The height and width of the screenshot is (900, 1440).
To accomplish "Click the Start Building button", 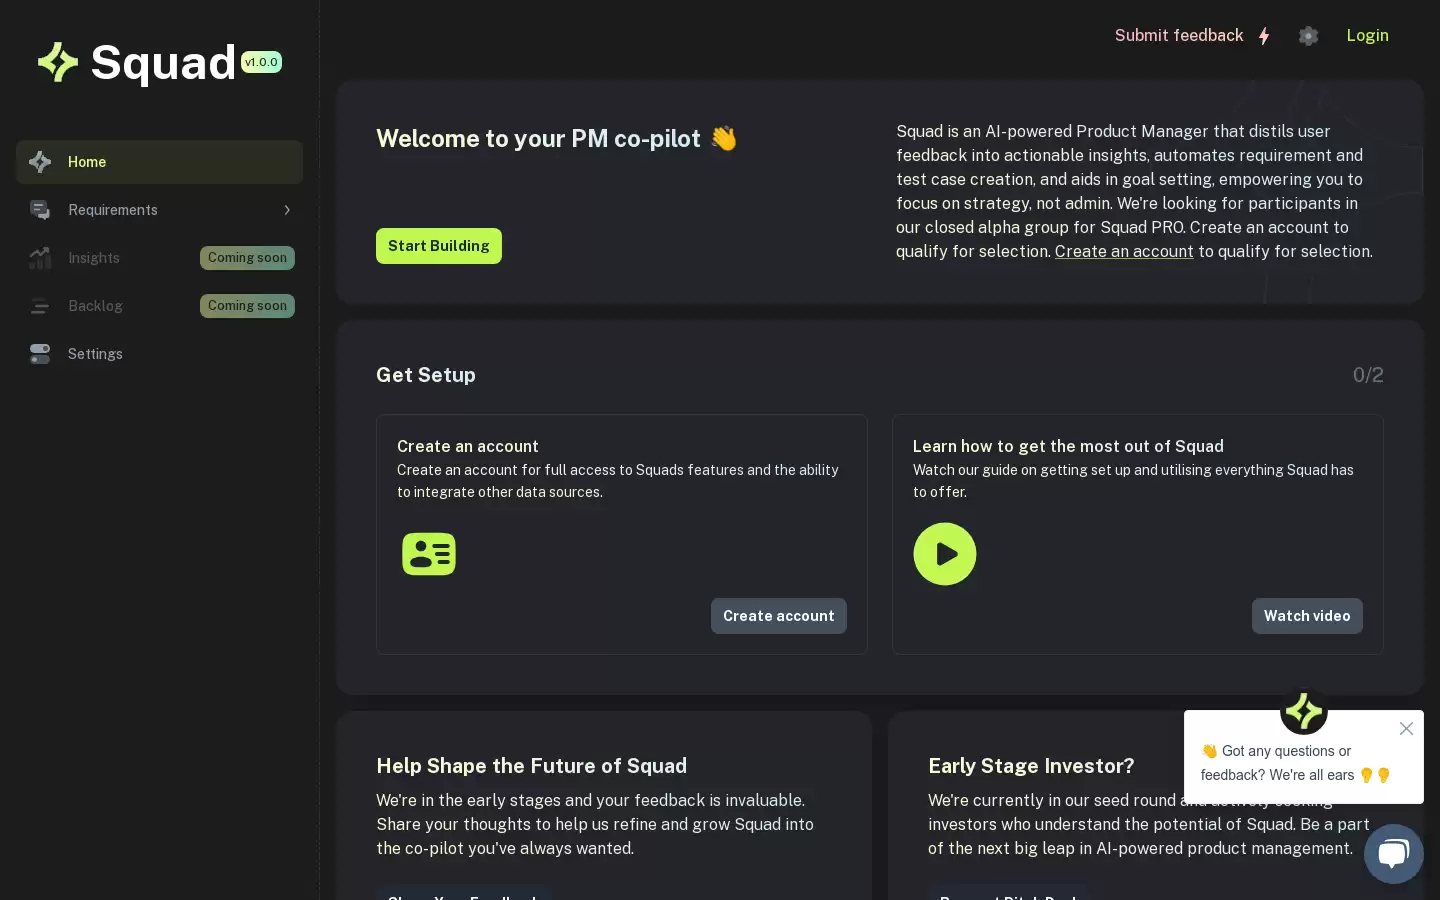I will point(439,246).
